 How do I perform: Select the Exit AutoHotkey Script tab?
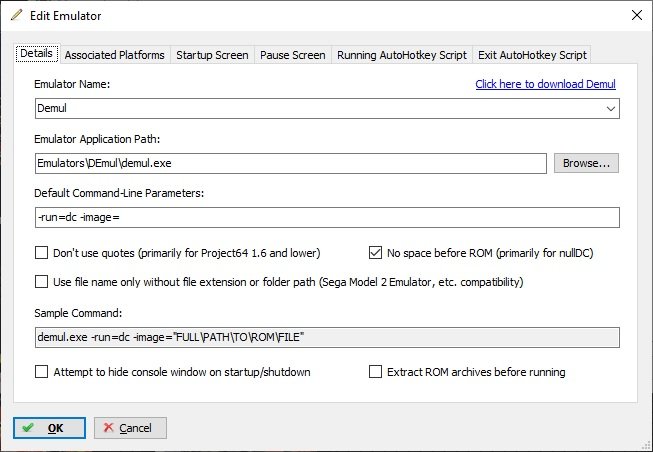coord(532,55)
